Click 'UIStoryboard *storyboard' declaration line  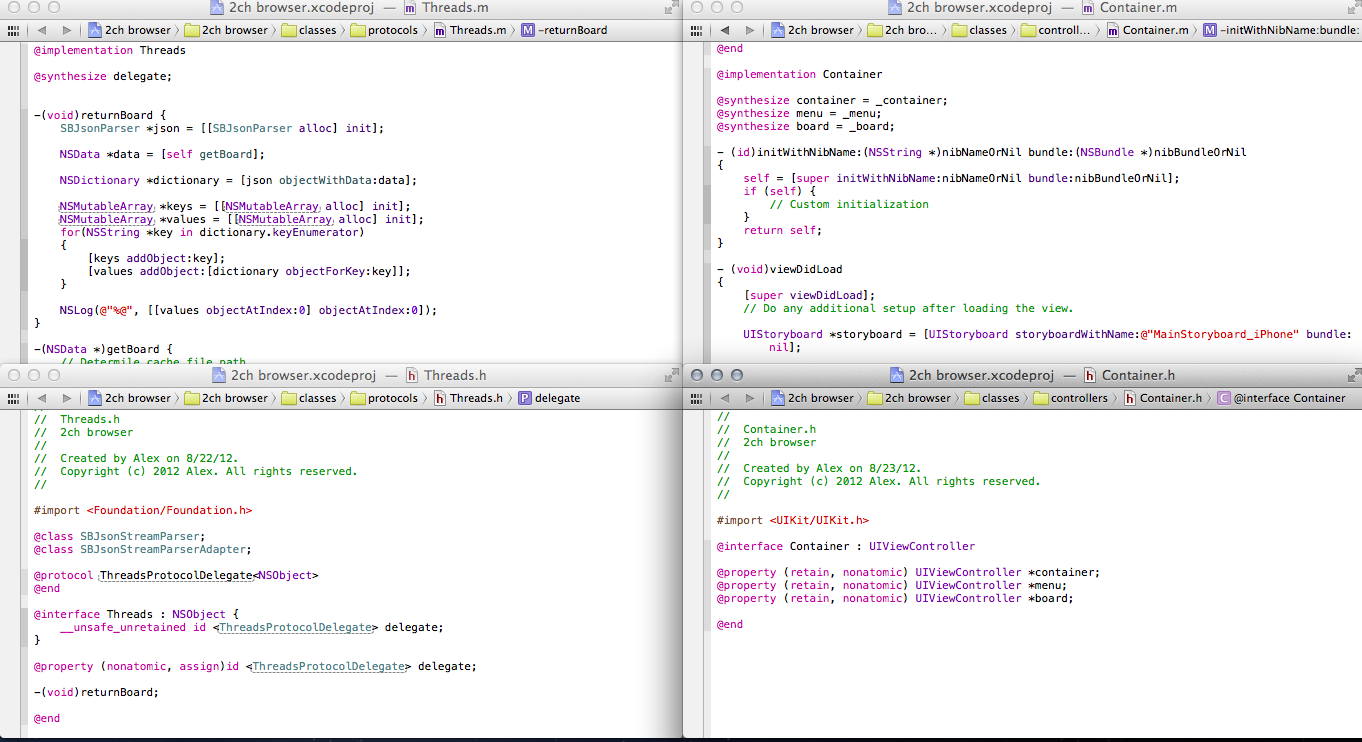click(1048, 334)
